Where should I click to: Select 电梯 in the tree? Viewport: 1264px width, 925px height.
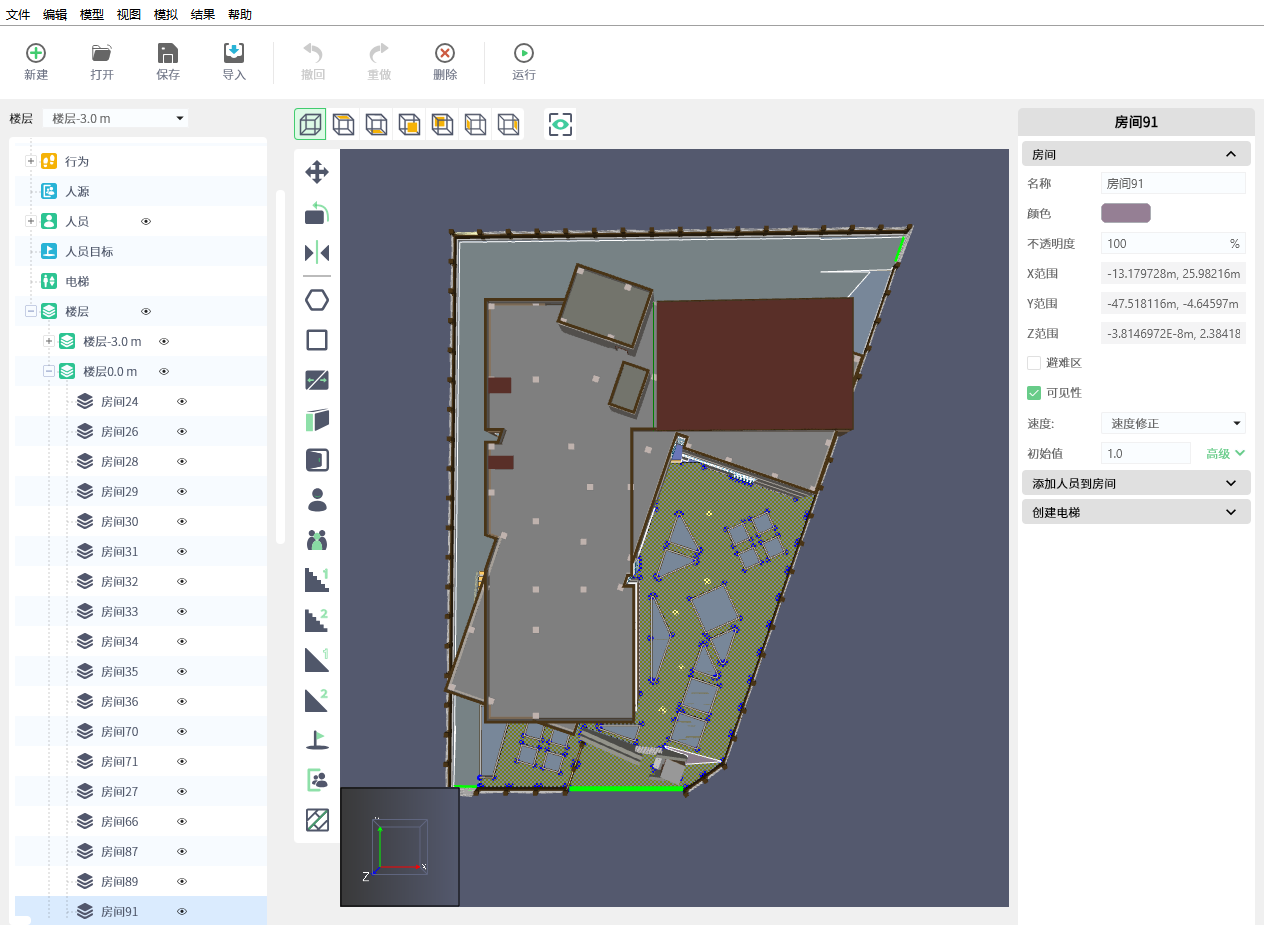(77, 281)
